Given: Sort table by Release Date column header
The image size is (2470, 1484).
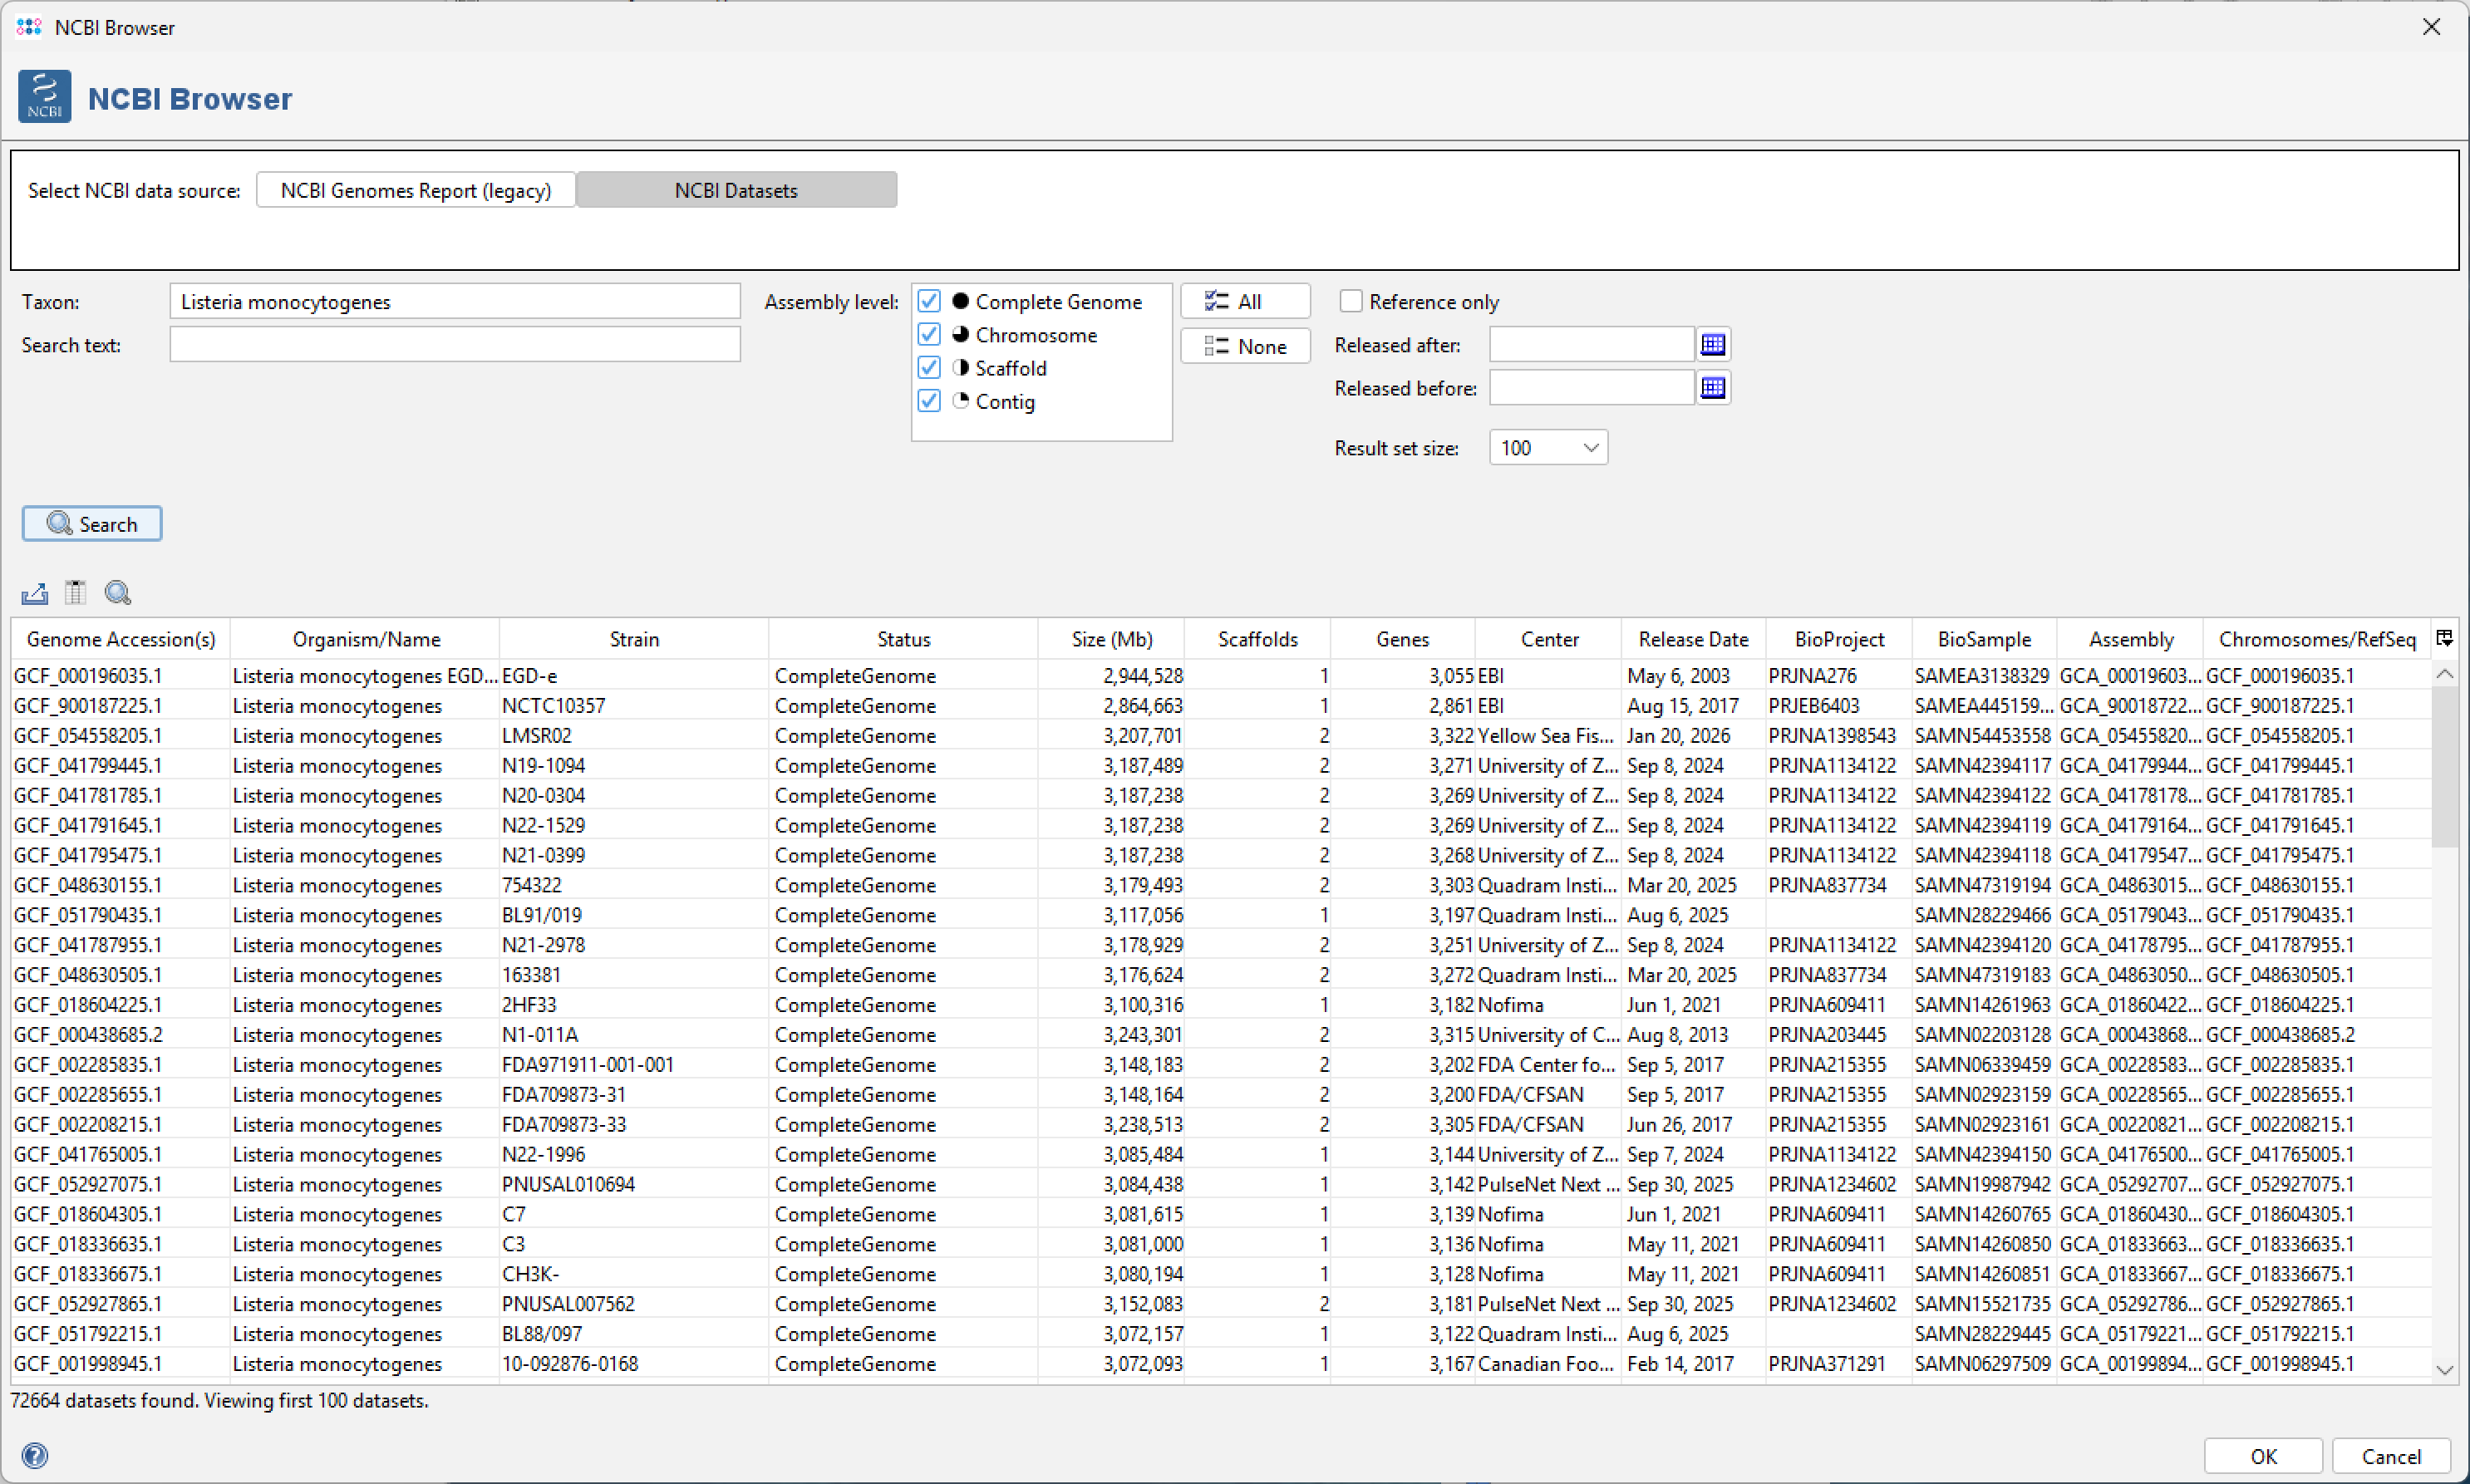Looking at the screenshot, I should [1692, 639].
